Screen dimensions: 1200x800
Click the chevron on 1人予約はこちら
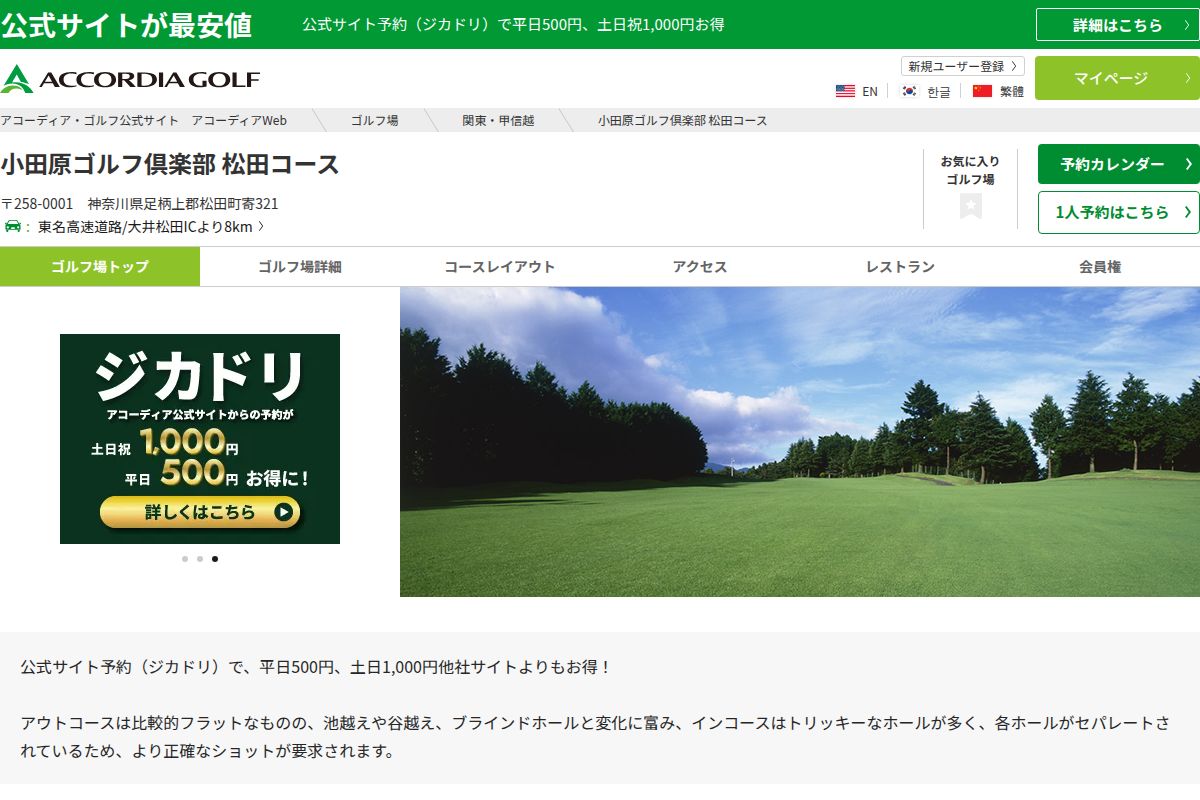tap(1187, 212)
